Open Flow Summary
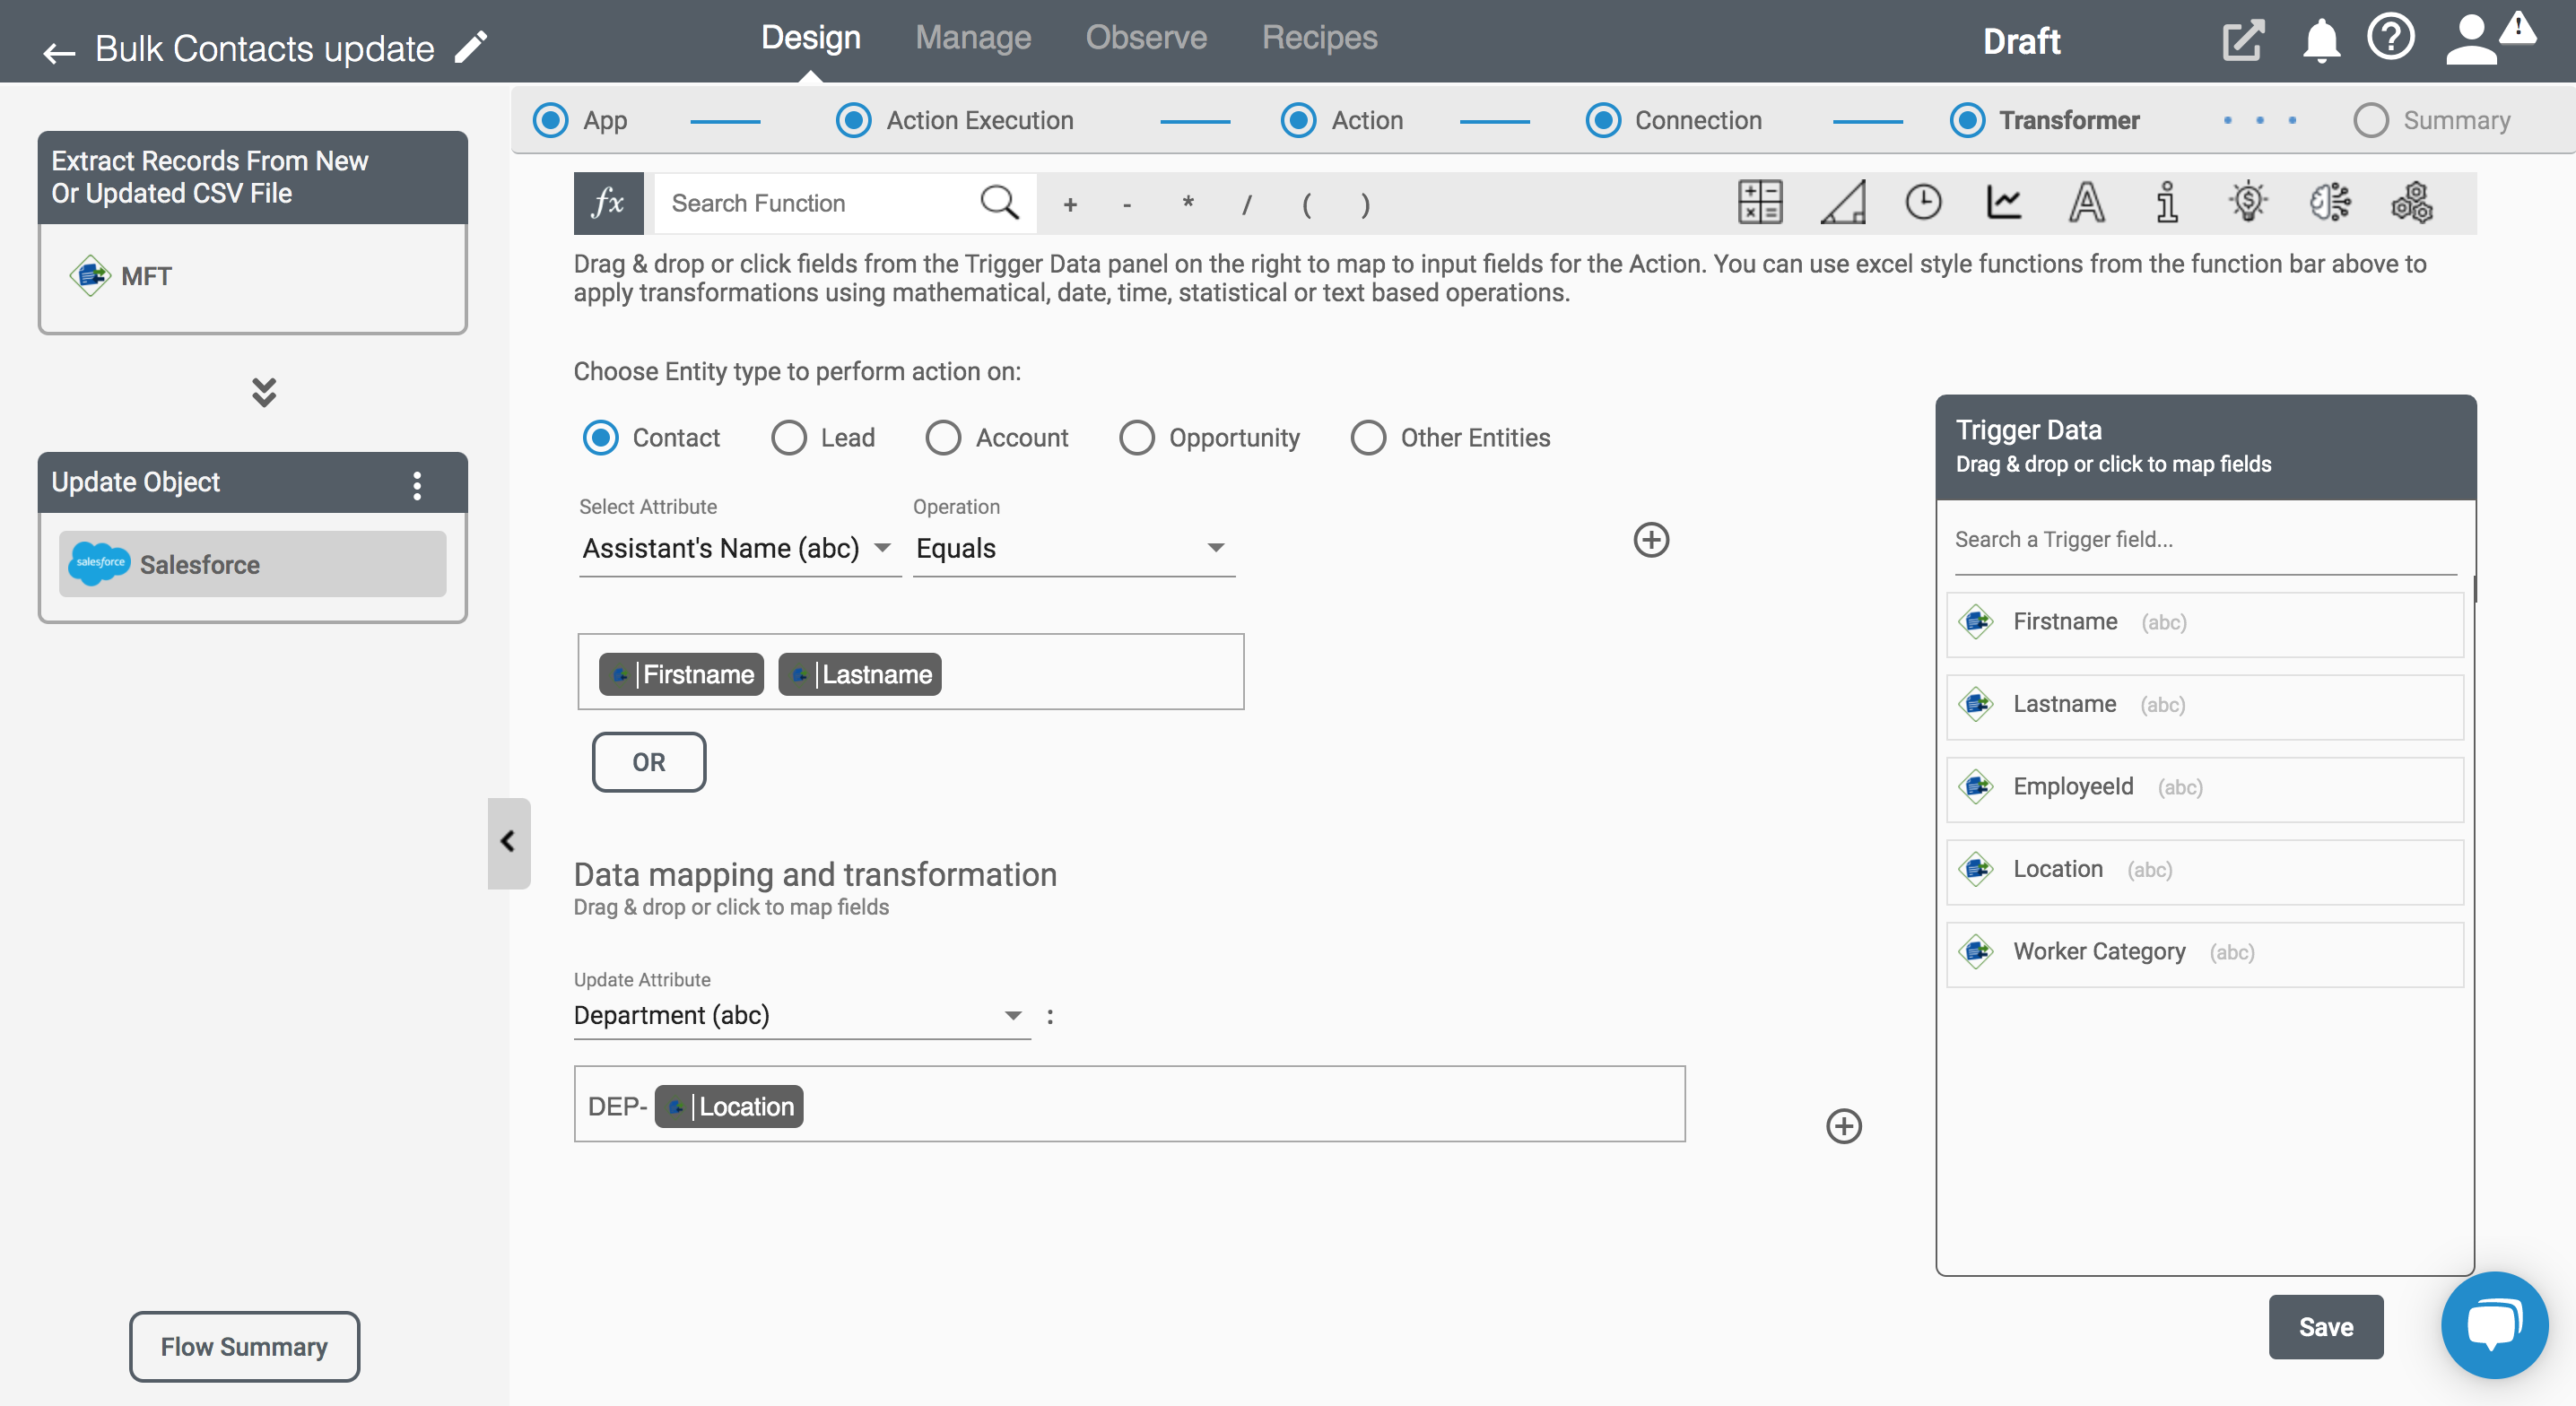The image size is (2576, 1406). click(x=244, y=1347)
